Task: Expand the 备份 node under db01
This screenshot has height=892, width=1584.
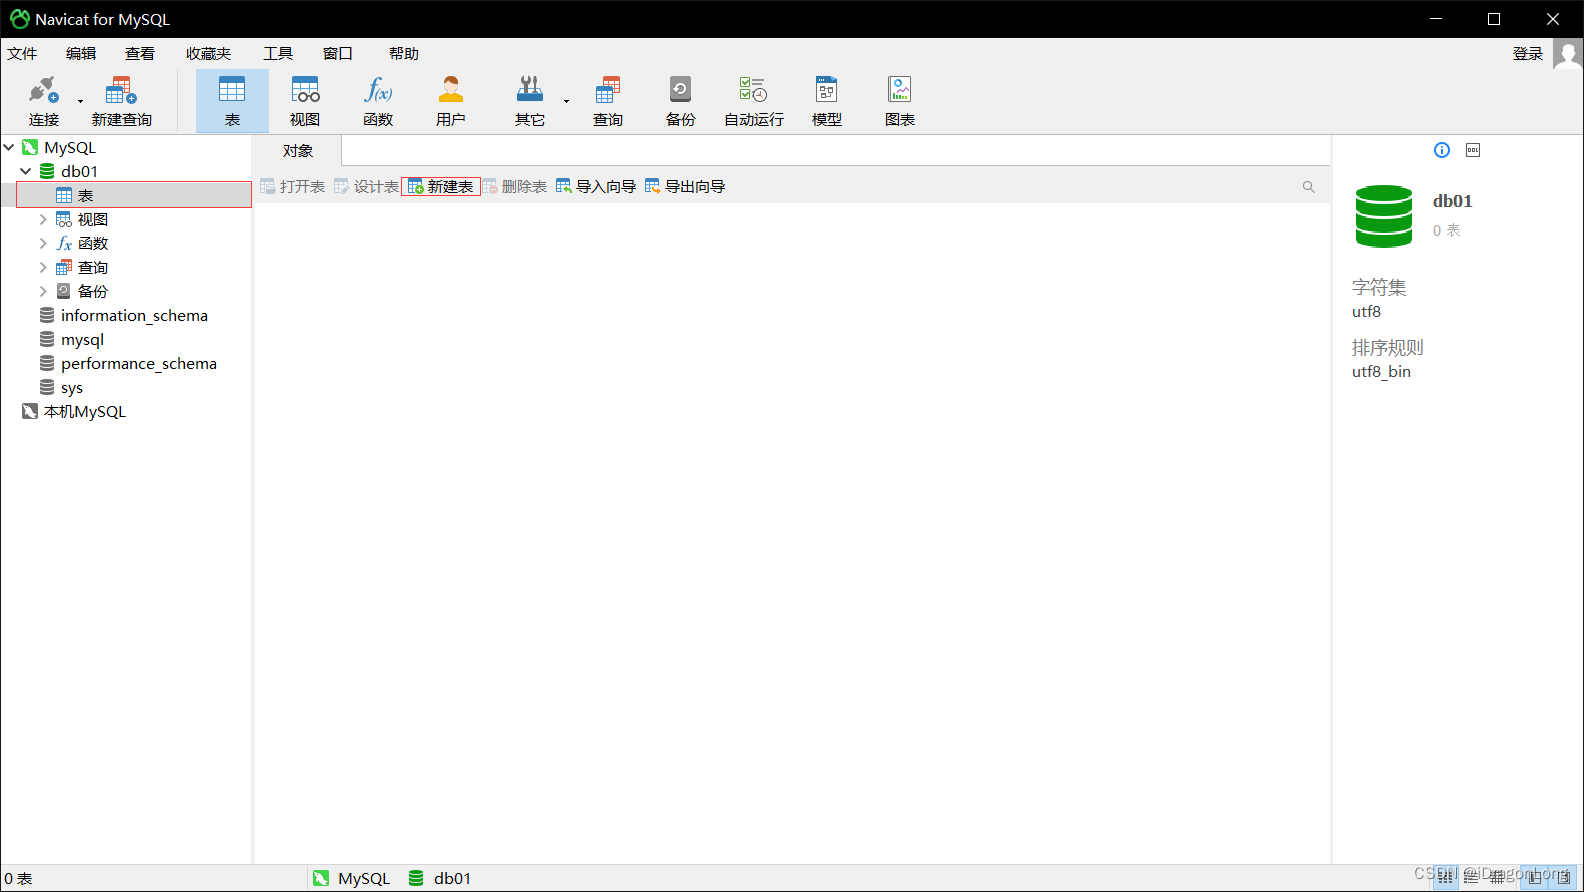Action: [x=43, y=291]
